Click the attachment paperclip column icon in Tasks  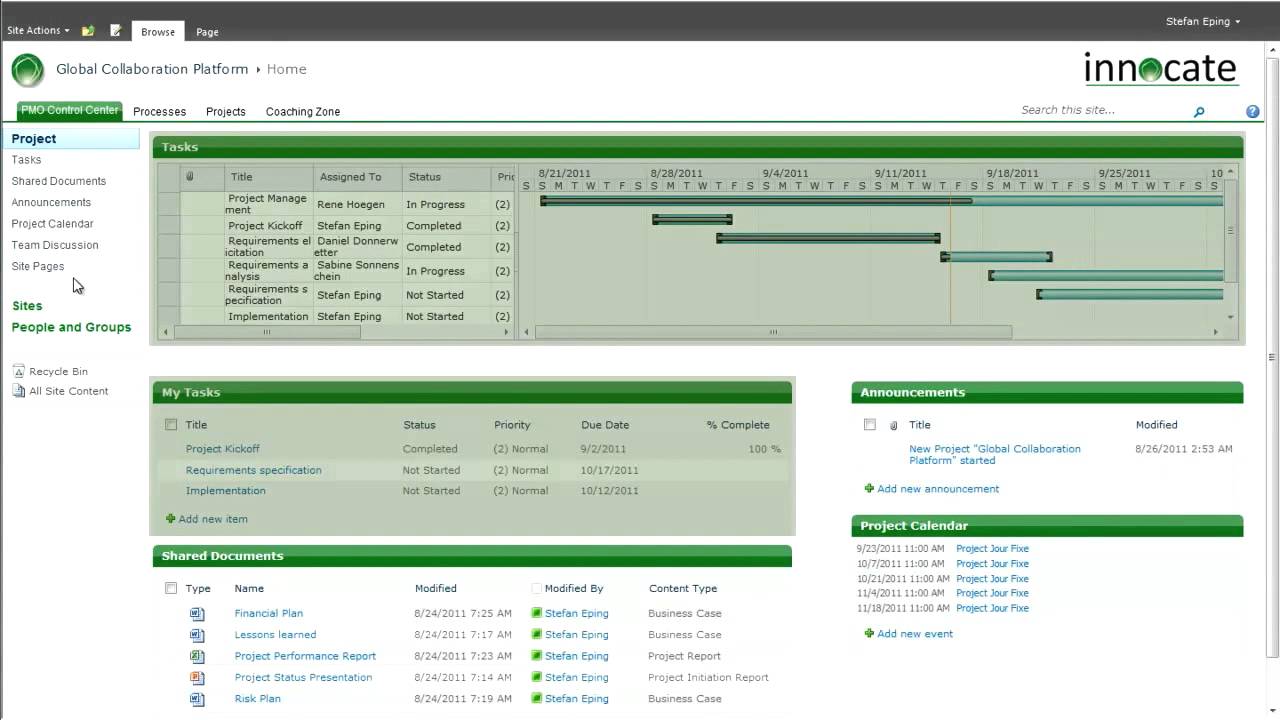189,177
